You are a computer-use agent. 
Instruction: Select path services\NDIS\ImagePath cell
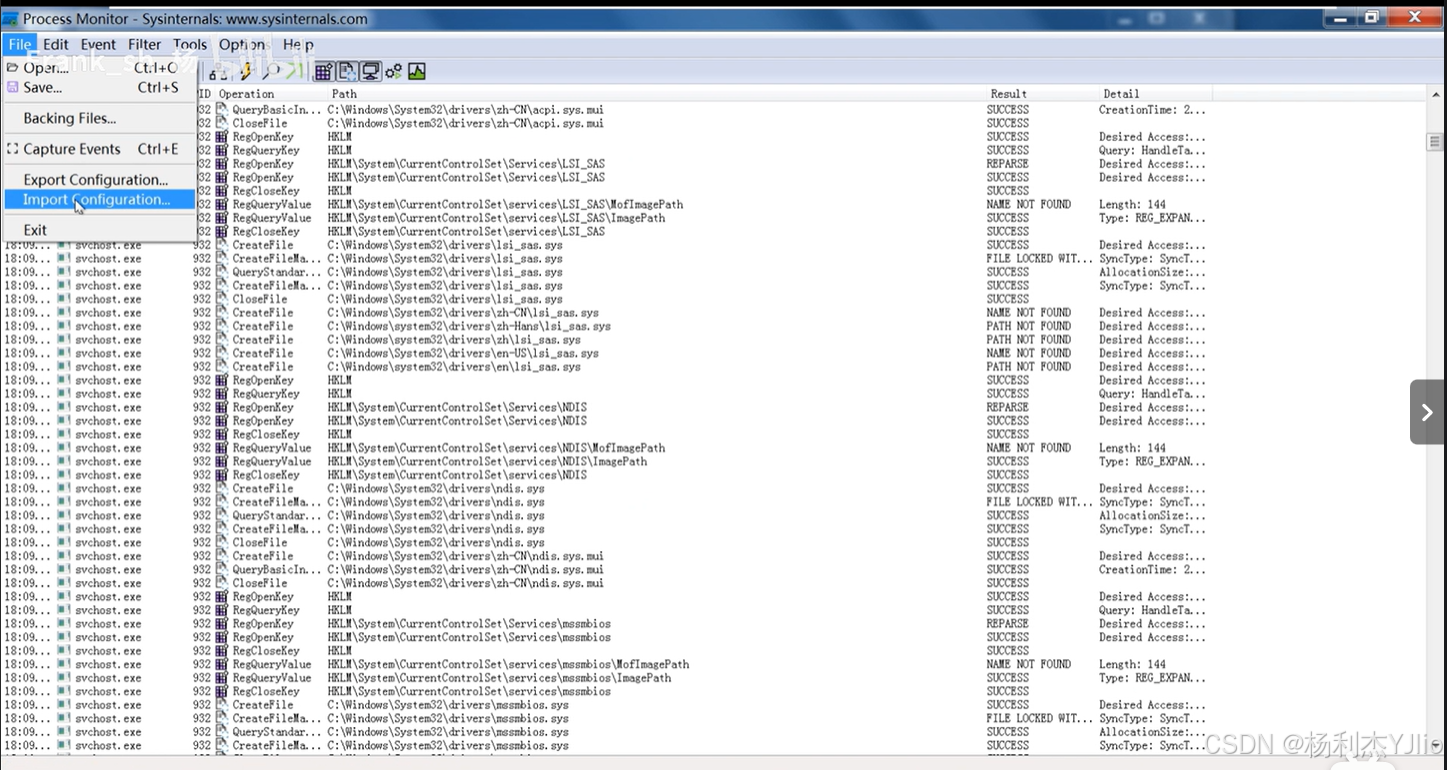click(x=487, y=461)
